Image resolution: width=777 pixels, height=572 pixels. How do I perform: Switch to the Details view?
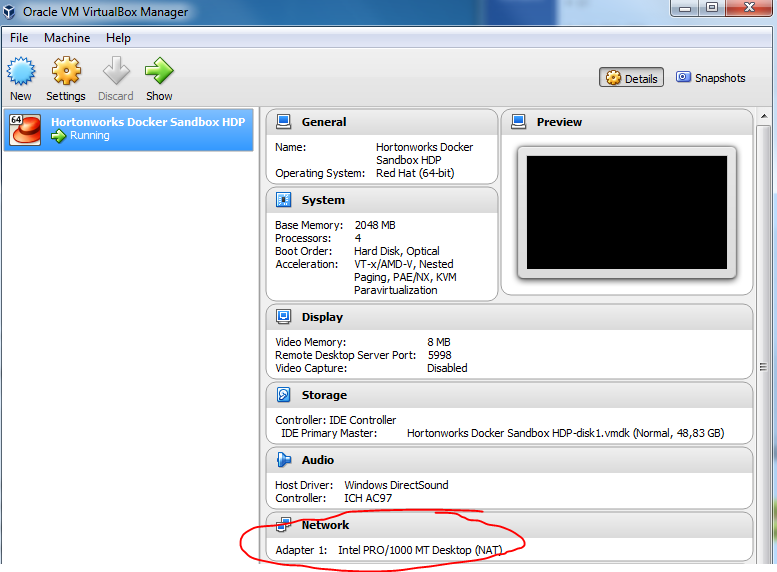[631, 78]
